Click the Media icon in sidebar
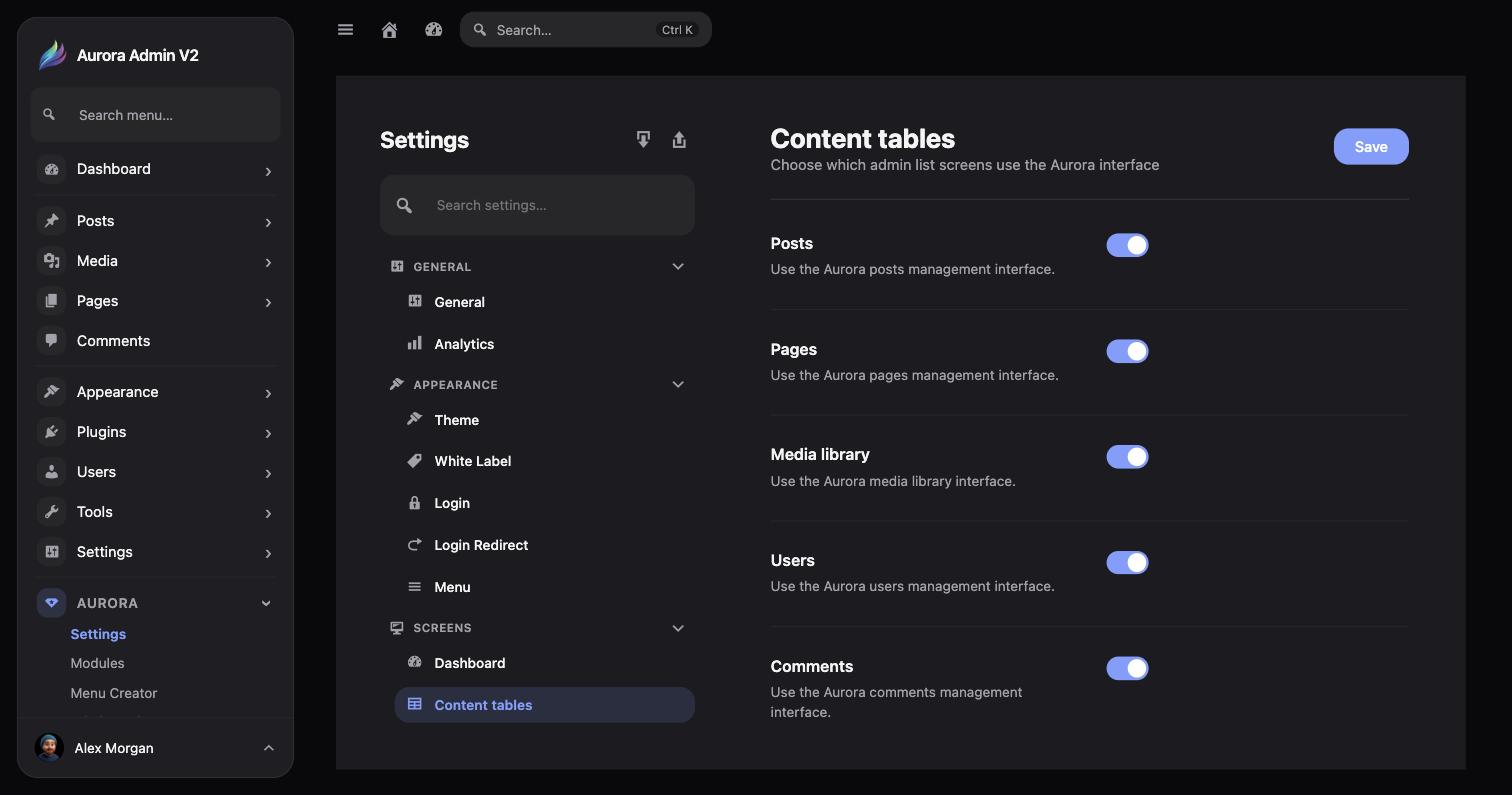The height and width of the screenshot is (795, 1512). [52, 261]
